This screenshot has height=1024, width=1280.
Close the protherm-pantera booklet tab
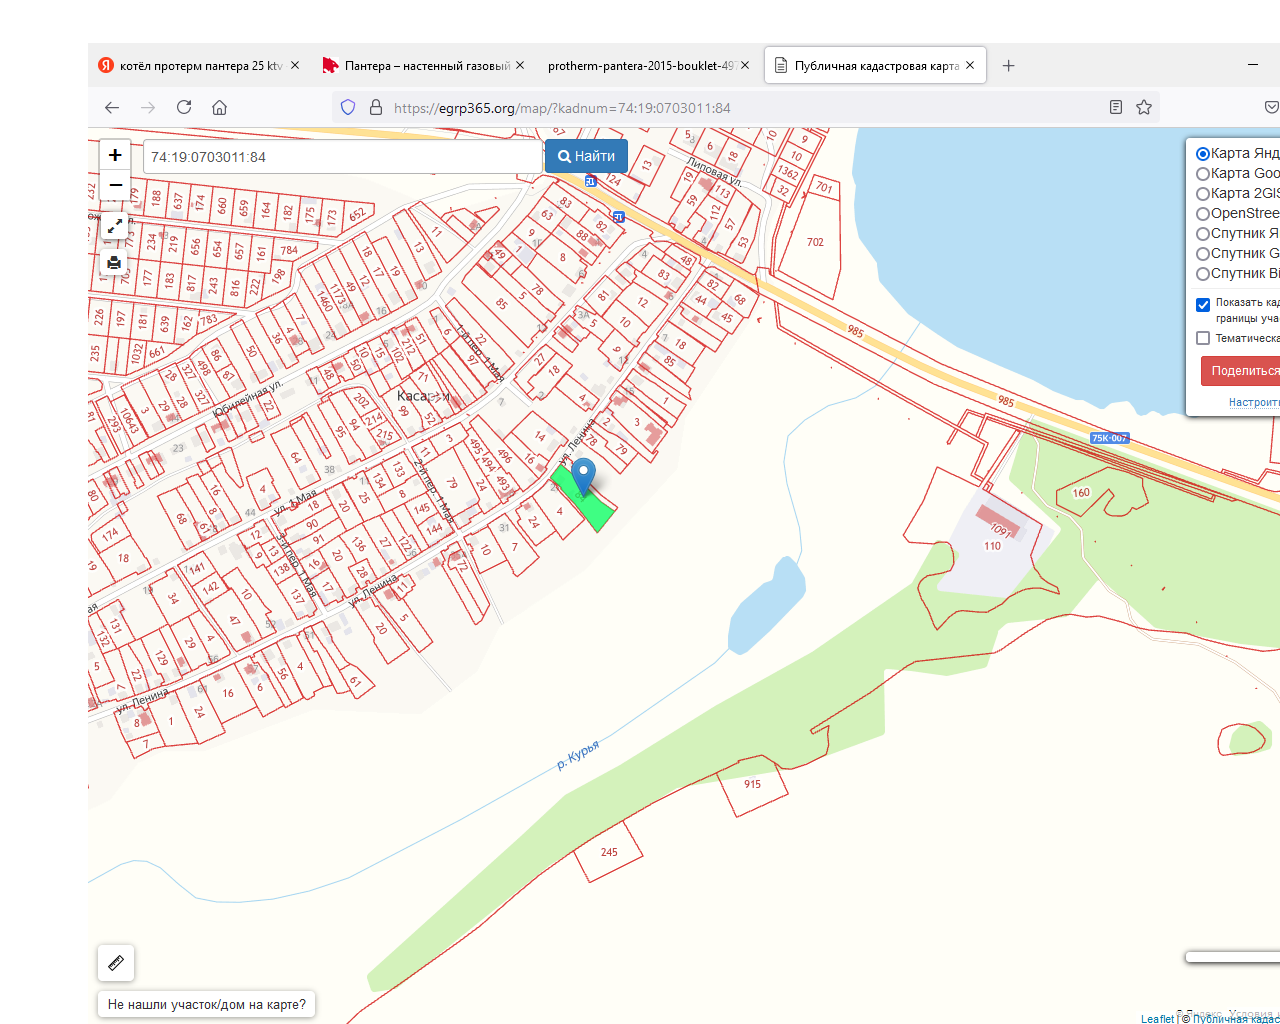745,66
